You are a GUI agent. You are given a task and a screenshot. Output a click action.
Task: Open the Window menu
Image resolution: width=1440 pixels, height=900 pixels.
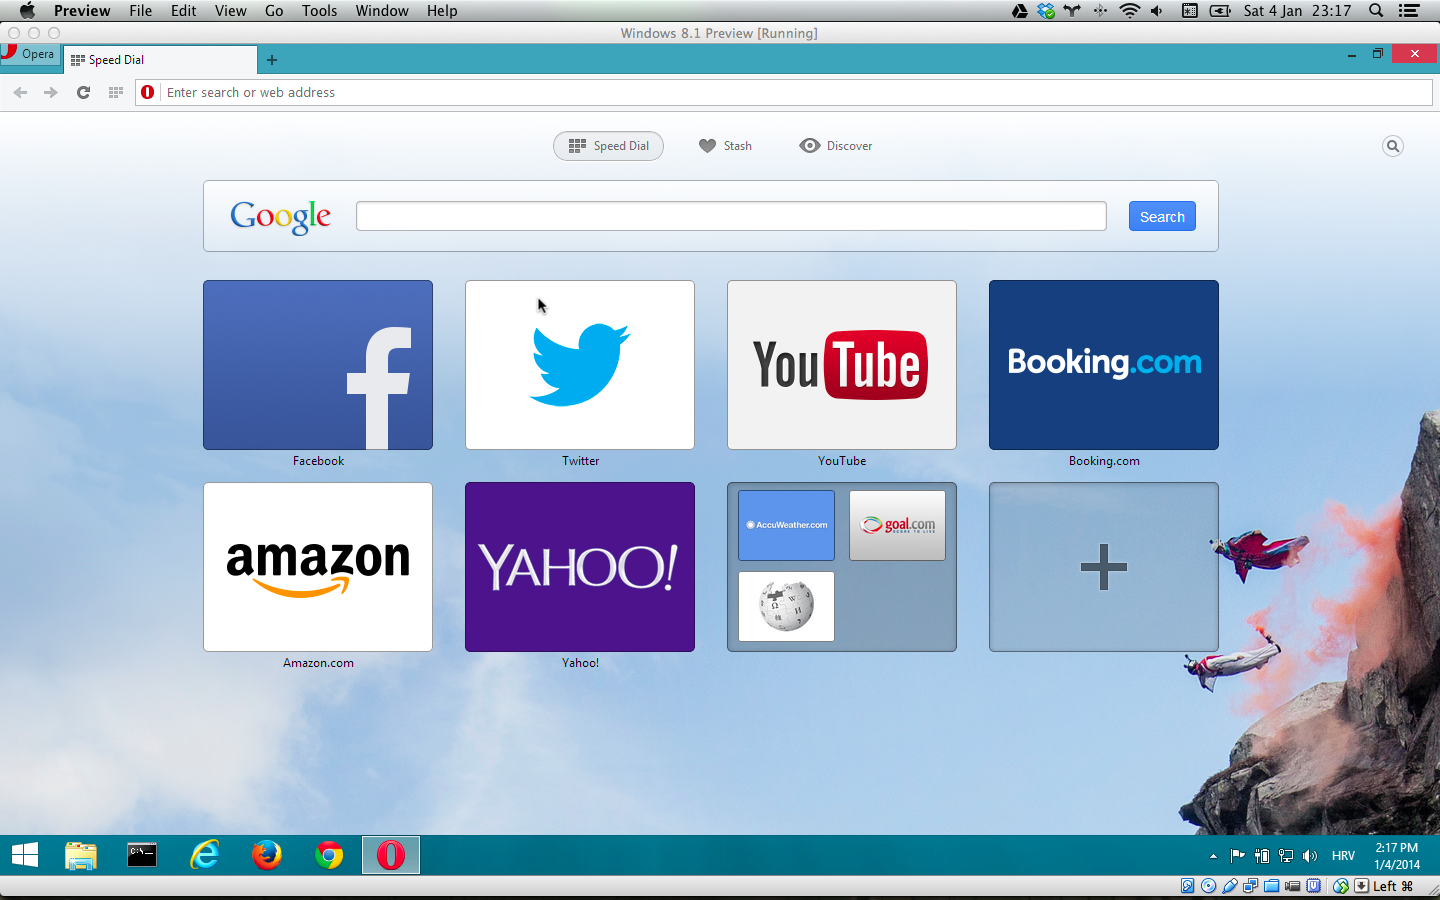coord(382,11)
